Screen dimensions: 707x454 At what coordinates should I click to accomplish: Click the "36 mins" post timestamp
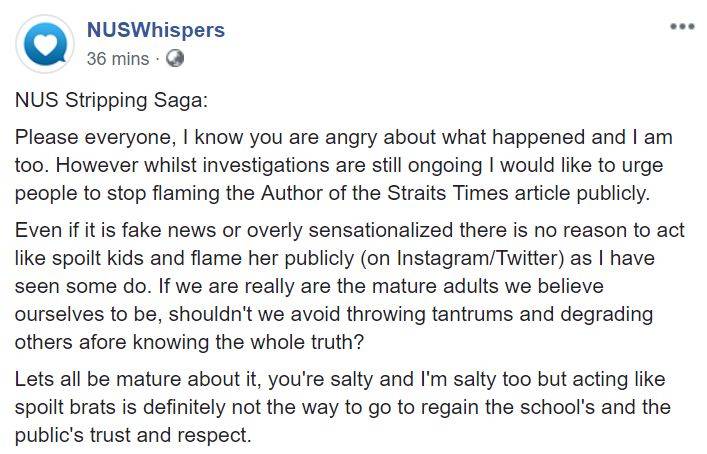(117, 59)
